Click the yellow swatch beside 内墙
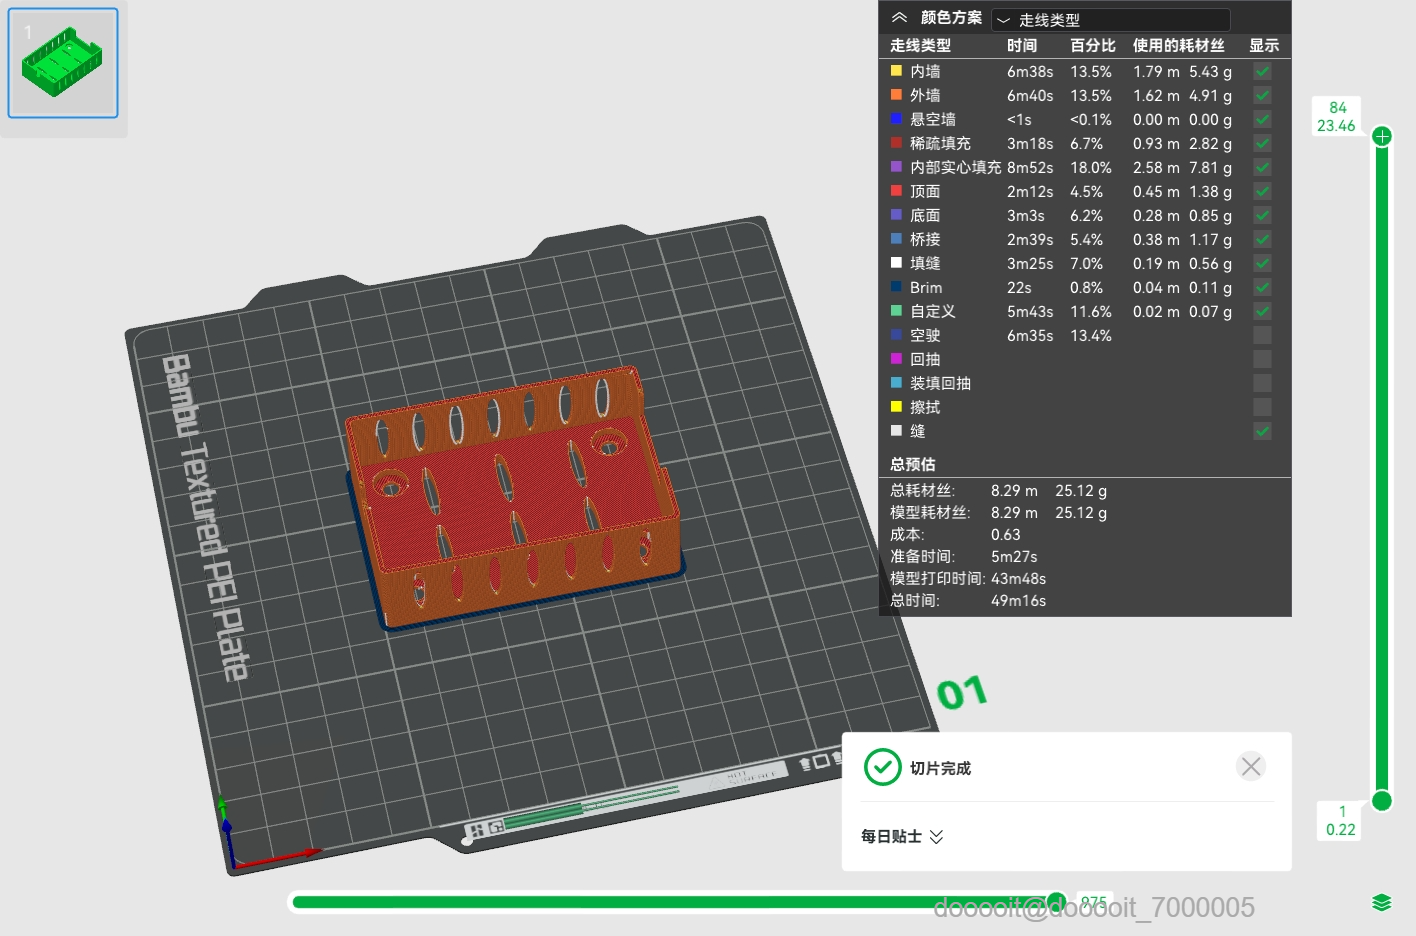This screenshot has height=936, width=1416. pos(895,71)
